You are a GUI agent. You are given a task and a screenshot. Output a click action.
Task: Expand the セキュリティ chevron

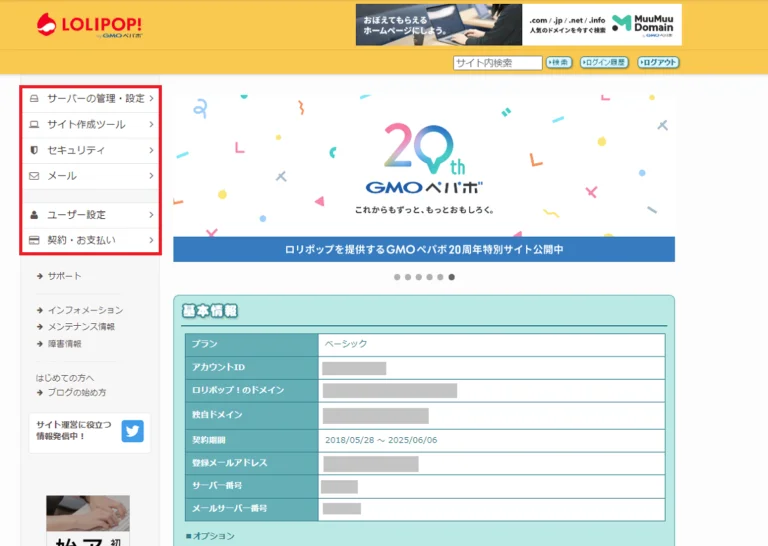[151, 150]
